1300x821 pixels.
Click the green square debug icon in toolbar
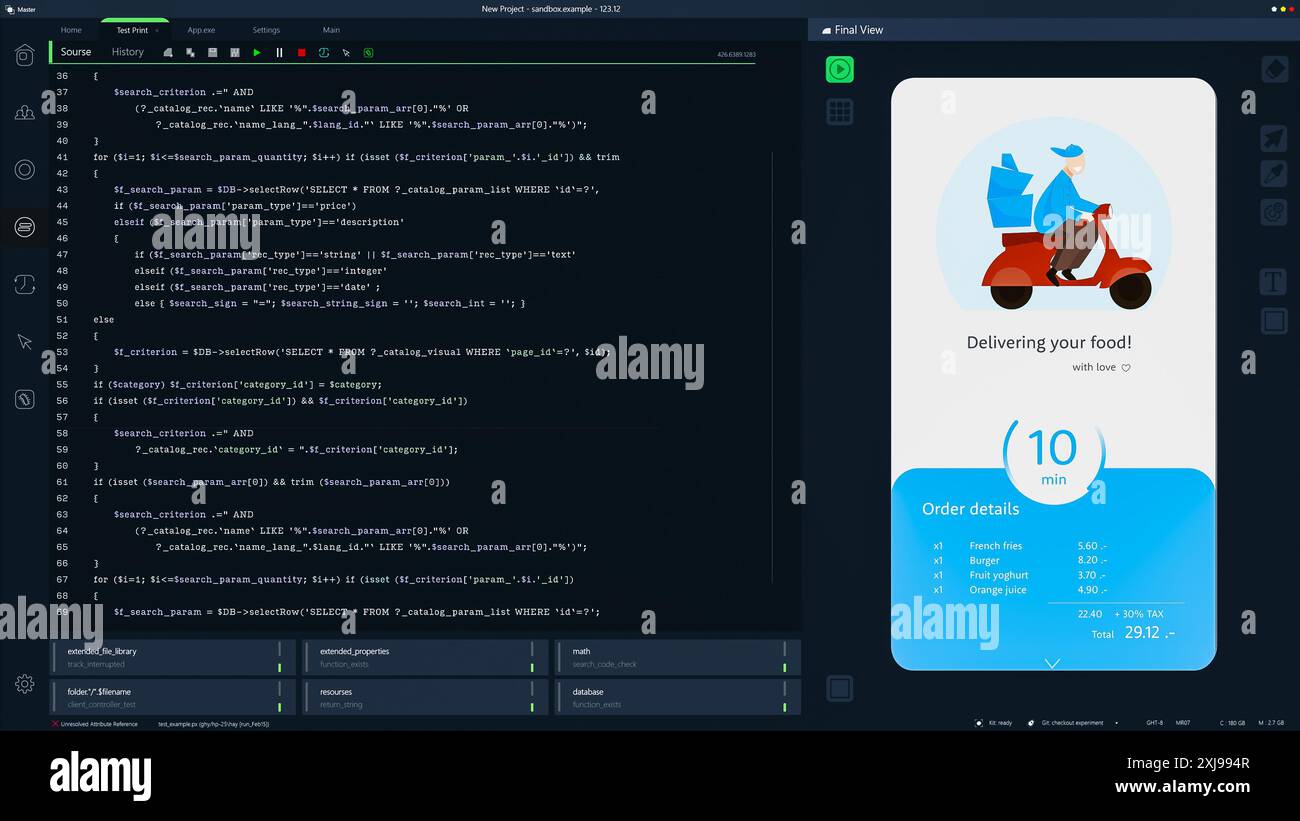click(368, 52)
